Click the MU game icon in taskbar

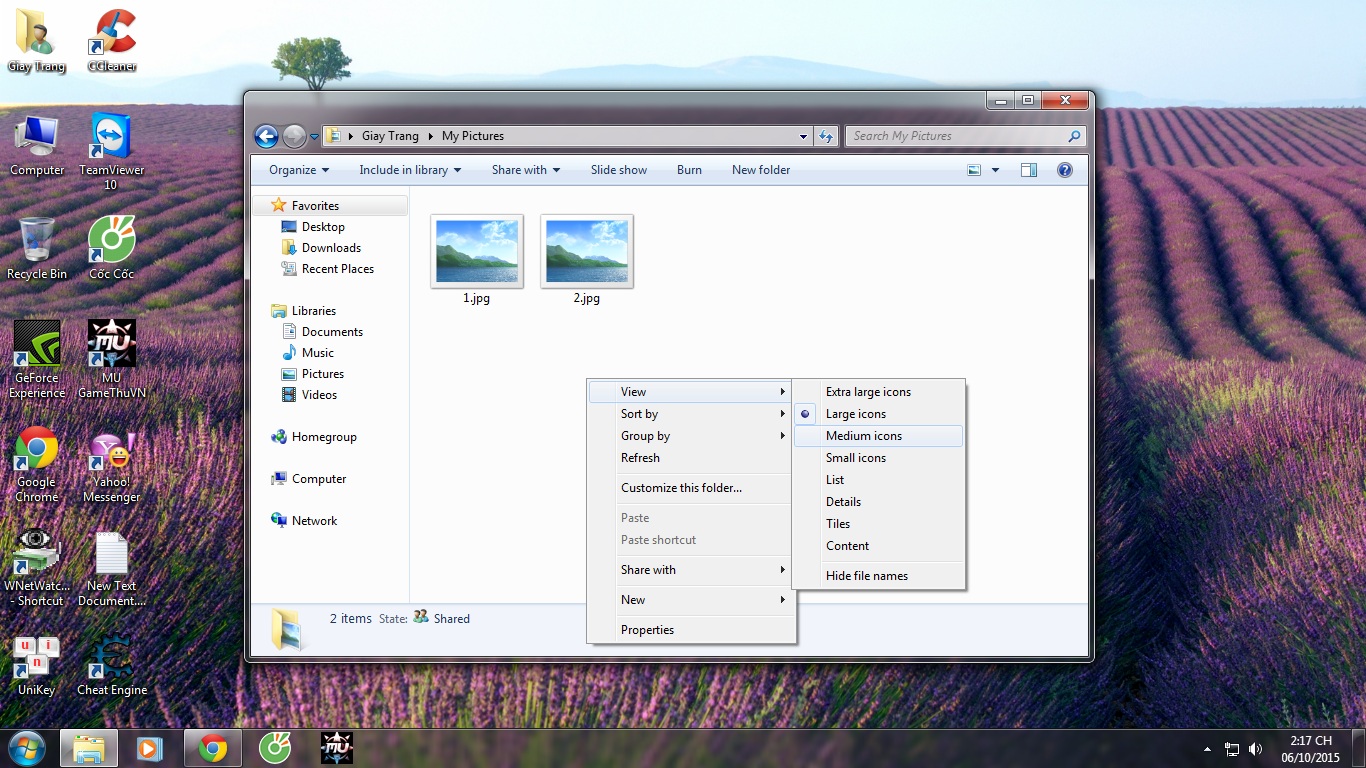pyautogui.click(x=336, y=748)
